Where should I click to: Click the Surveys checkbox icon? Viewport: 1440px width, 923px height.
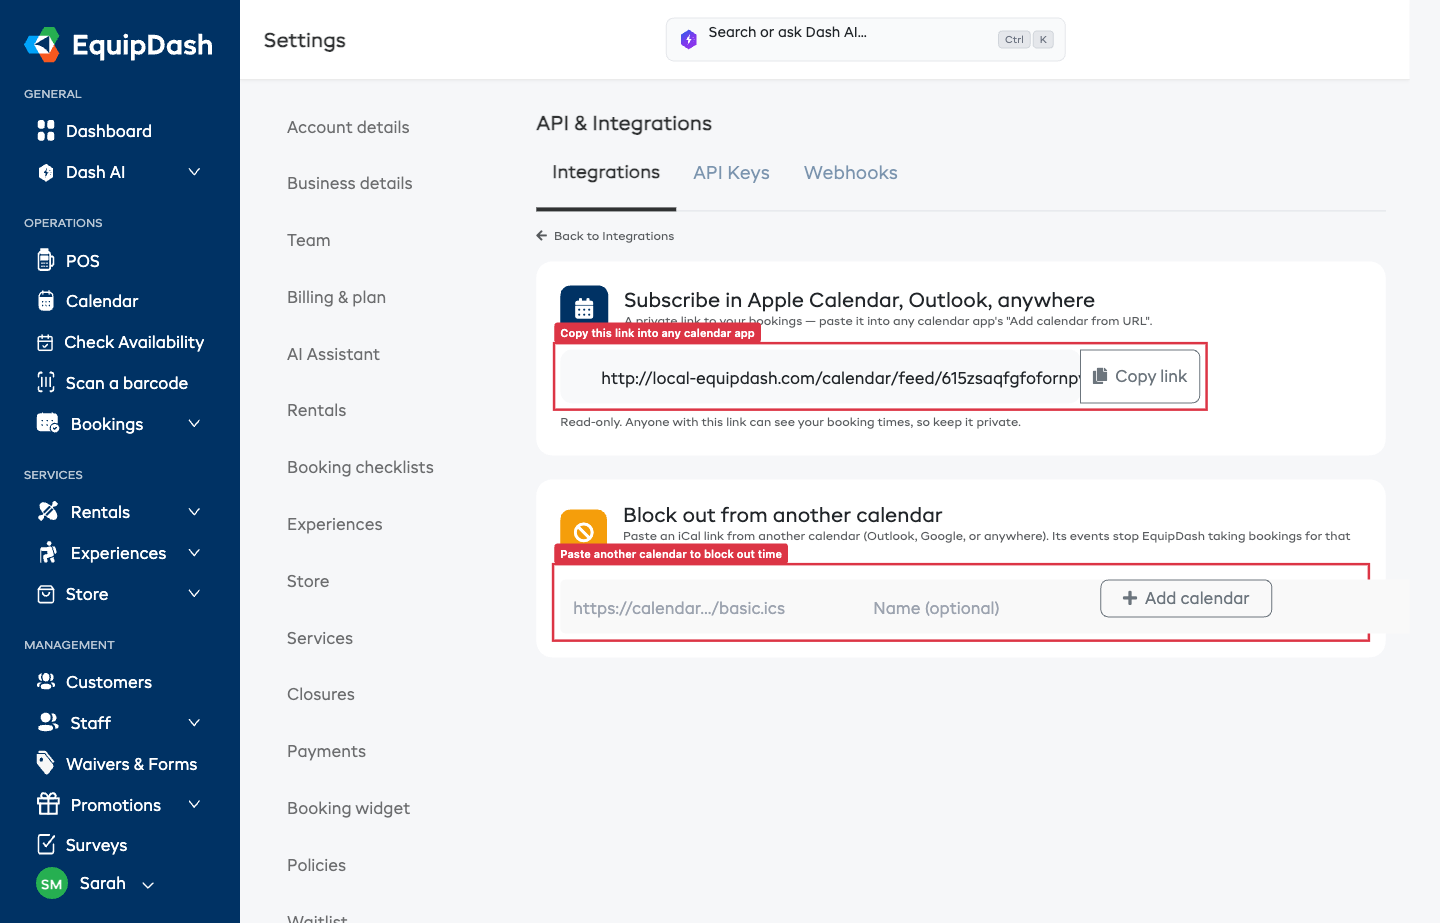46,844
